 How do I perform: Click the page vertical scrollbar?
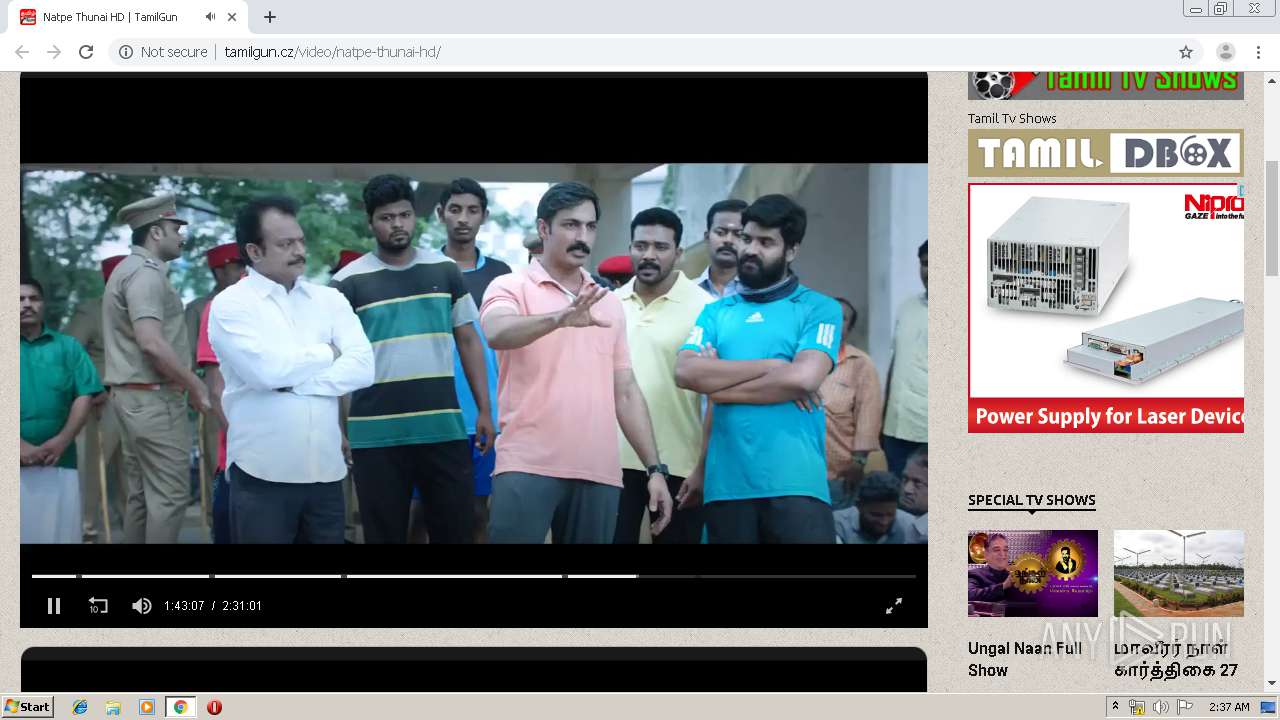coord(1272,218)
